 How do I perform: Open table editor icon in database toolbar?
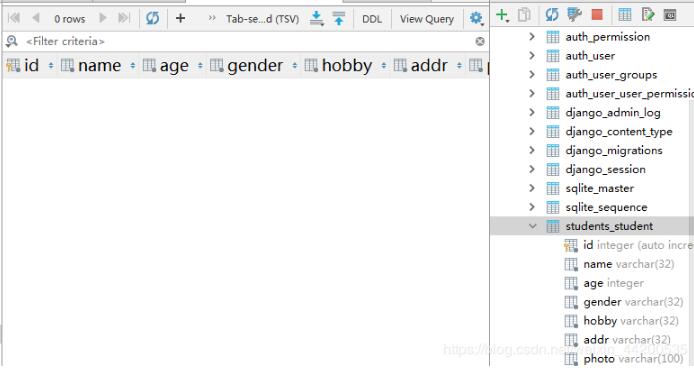point(625,15)
